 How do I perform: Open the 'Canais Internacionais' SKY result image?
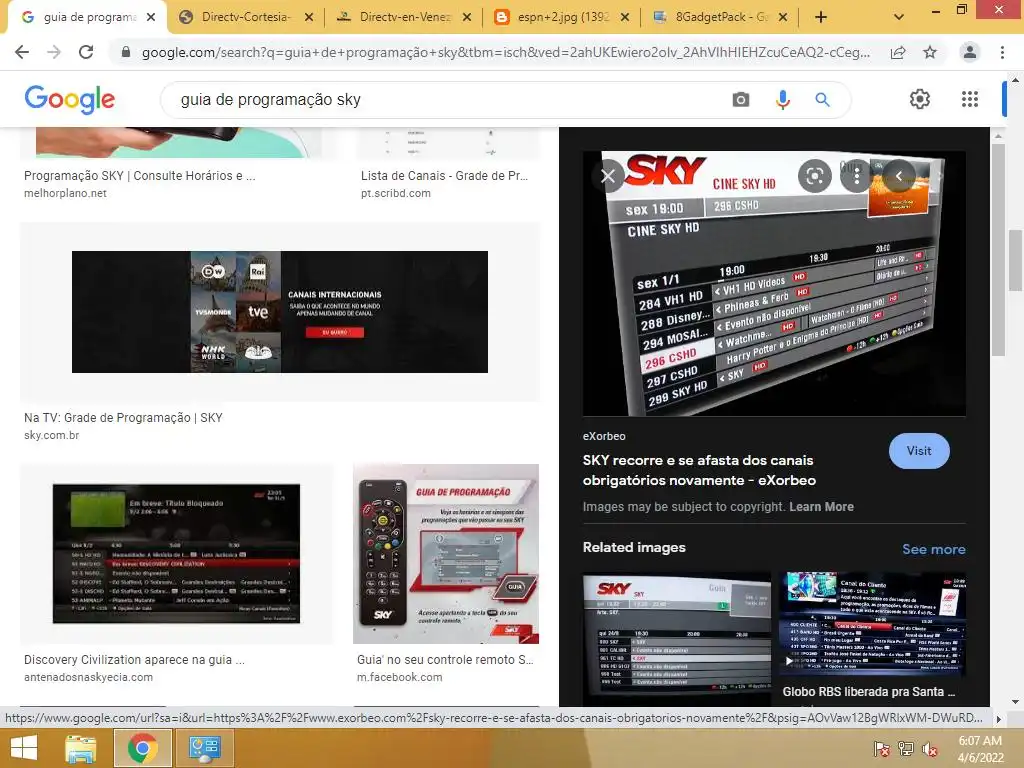point(280,312)
